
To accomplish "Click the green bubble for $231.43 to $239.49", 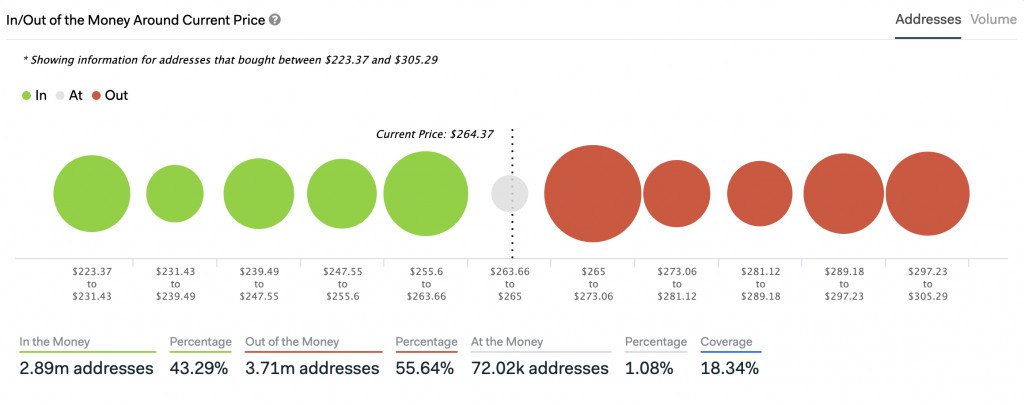I will (175, 194).
